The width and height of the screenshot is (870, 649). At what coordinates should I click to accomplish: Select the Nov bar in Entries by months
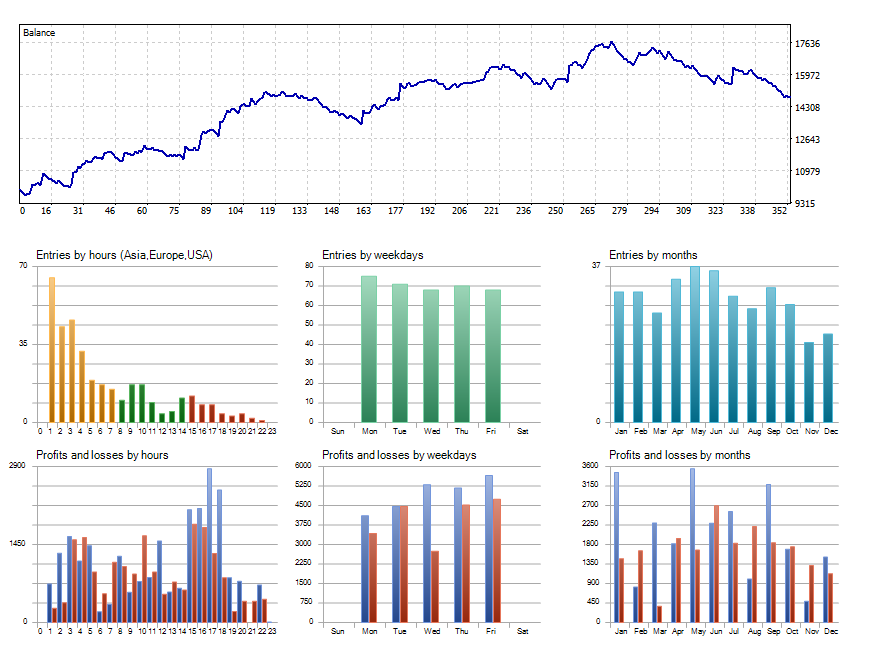pyautogui.click(x=809, y=382)
